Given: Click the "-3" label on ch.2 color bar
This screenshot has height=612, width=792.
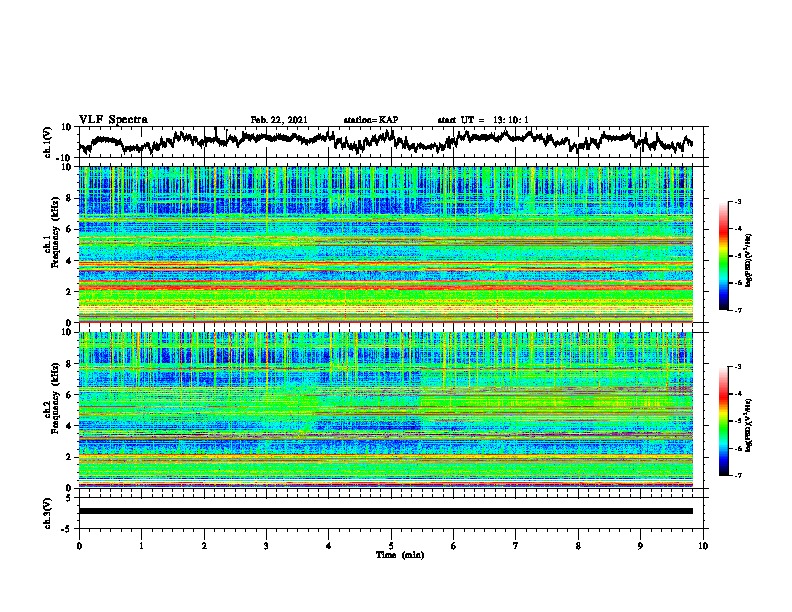Looking at the screenshot, I should (x=737, y=367).
